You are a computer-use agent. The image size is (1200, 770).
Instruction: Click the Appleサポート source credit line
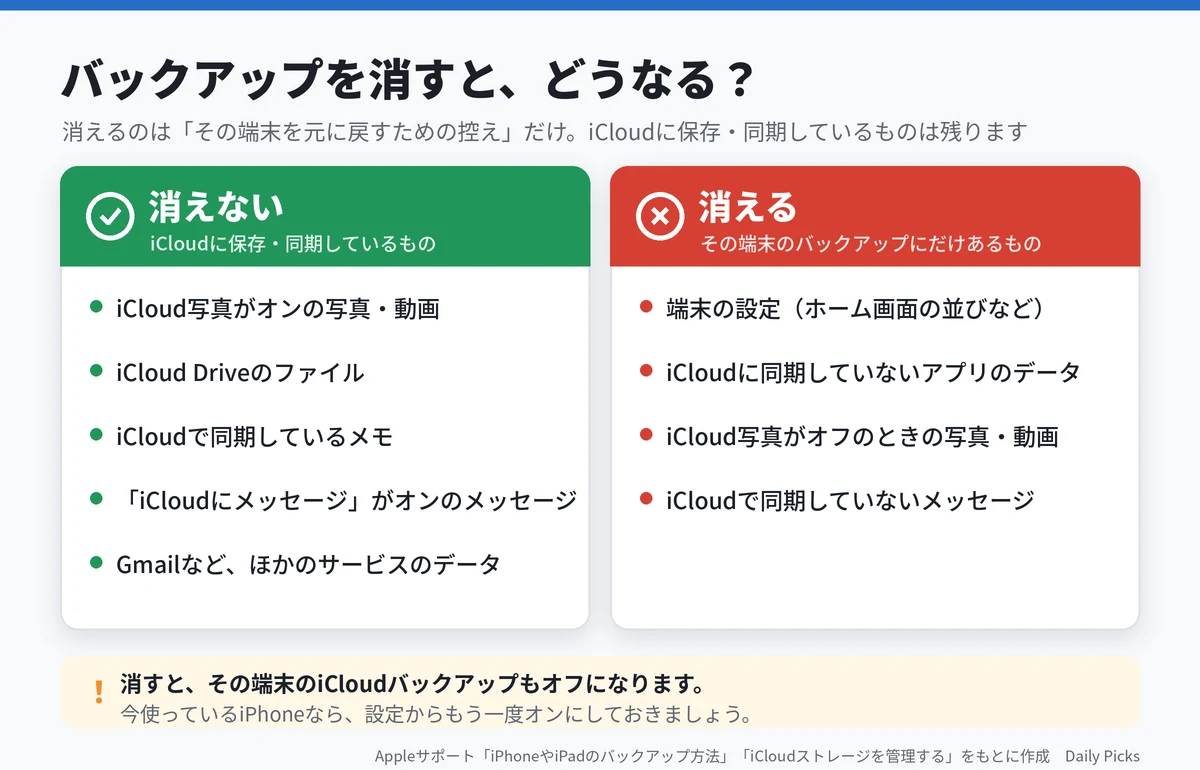pyautogui.click(x=712, y=756)
